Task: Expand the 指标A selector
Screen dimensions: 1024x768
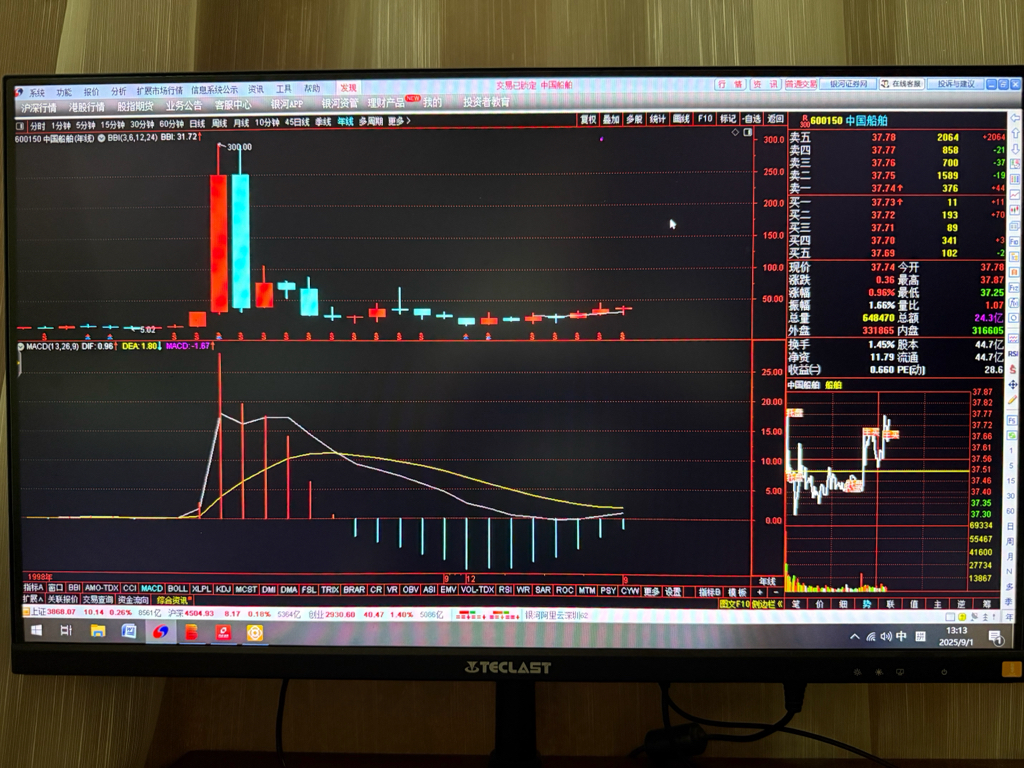Action: (x=33, y=588)
